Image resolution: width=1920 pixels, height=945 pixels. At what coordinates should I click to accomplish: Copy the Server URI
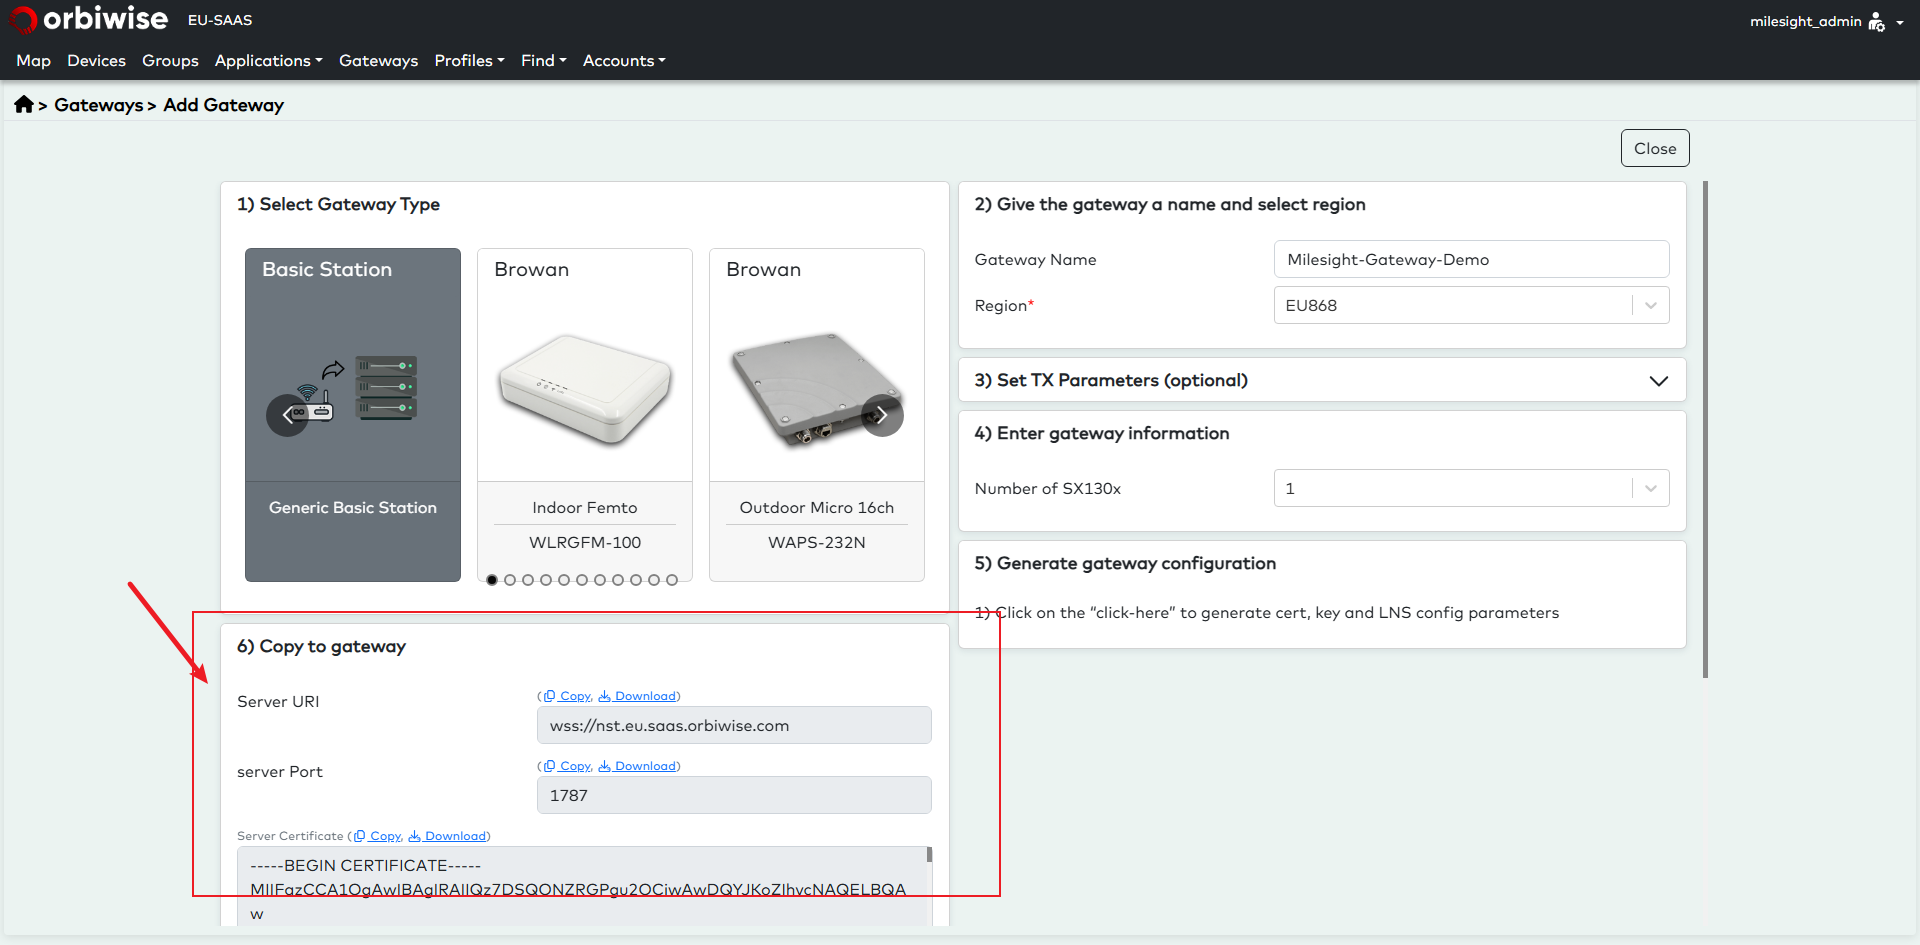point(568,696)
